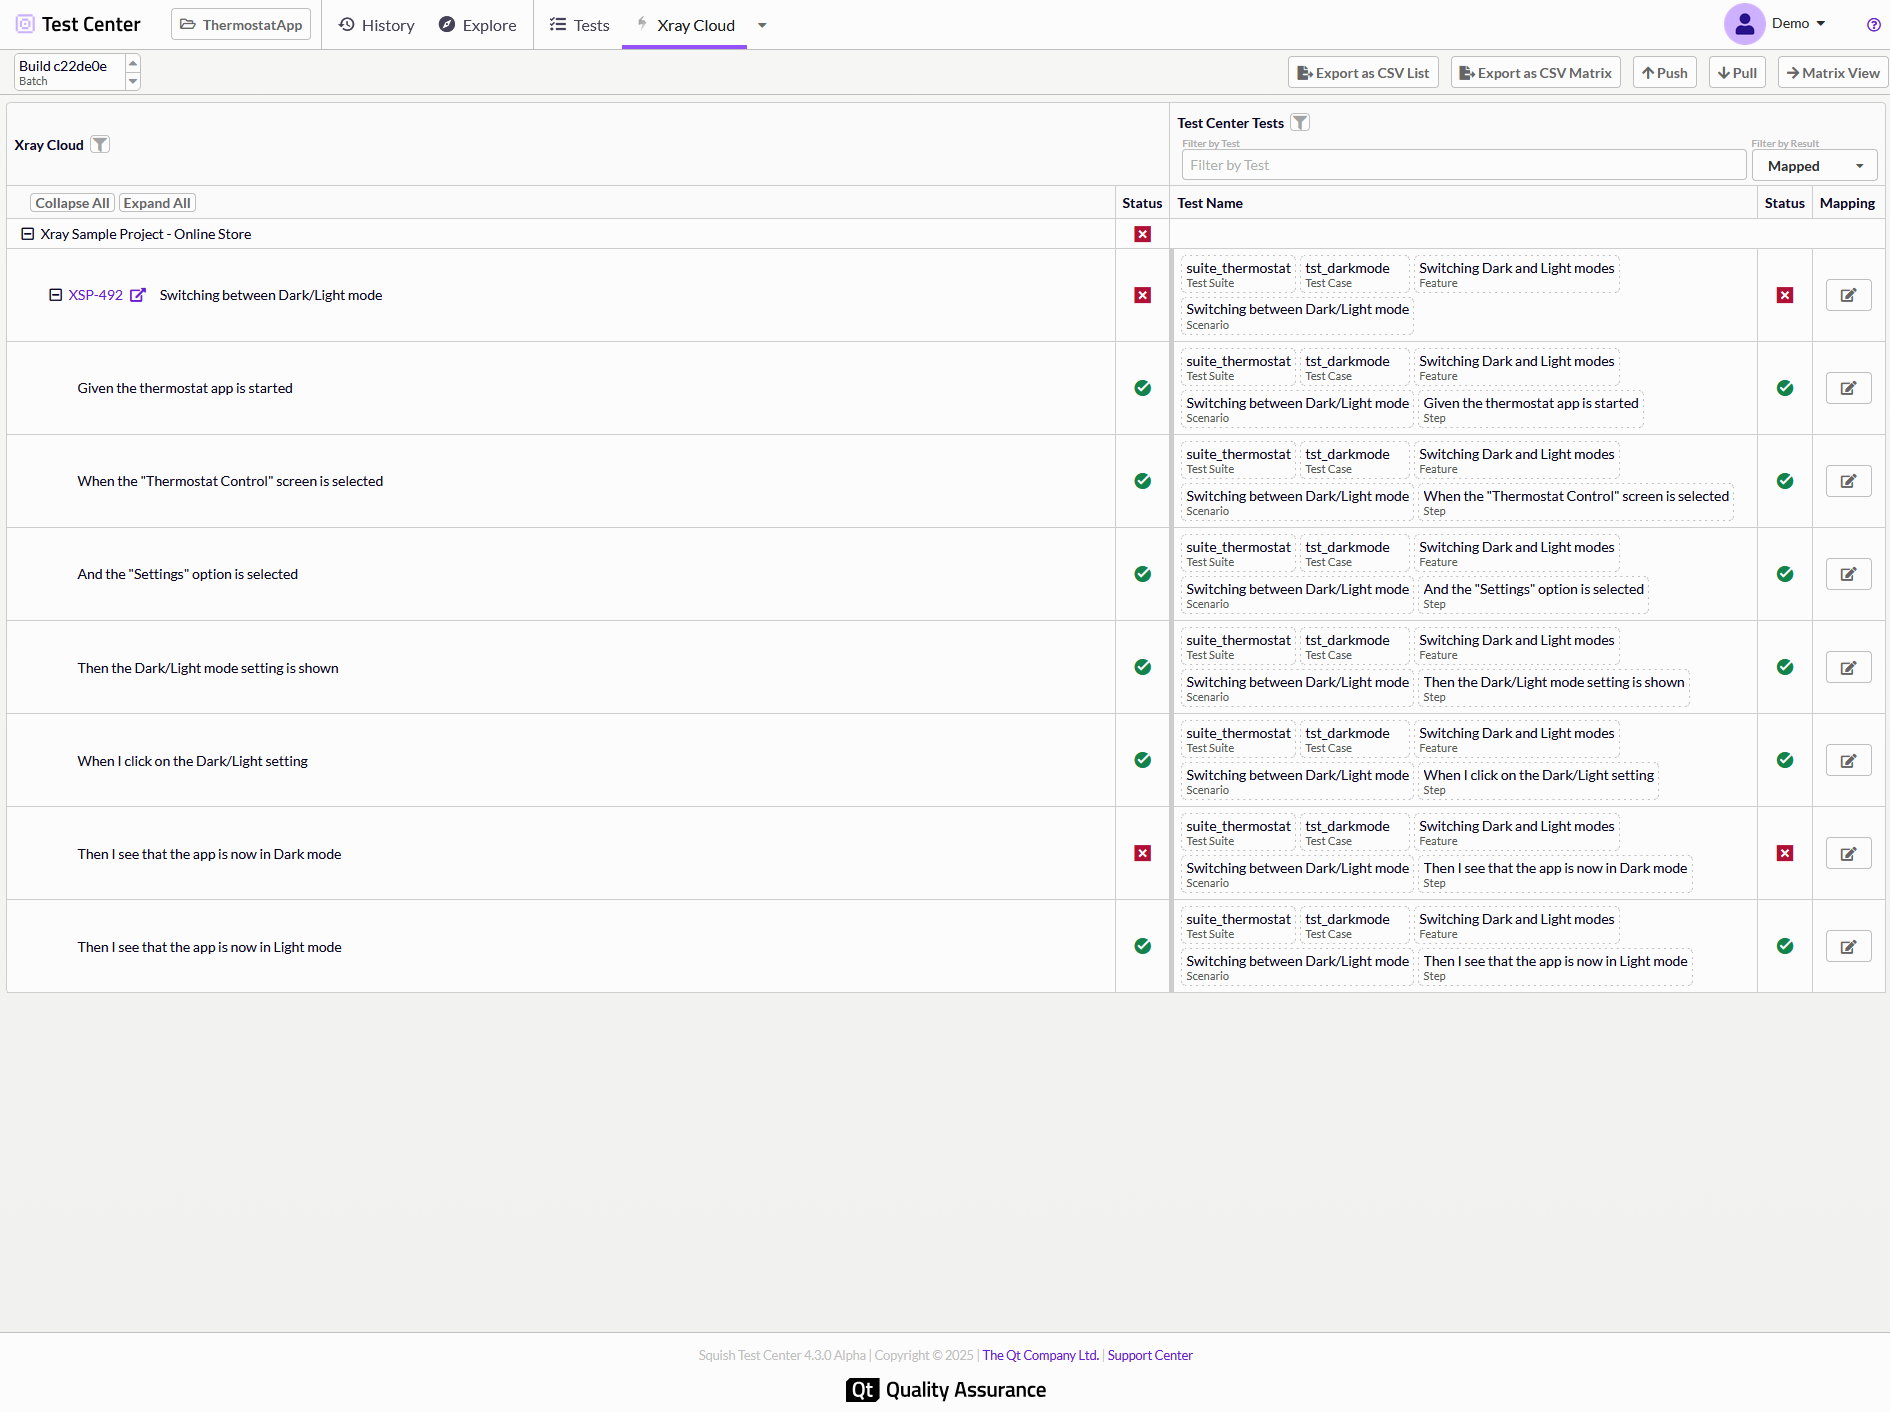This screenshot has height=1412, width=1890.
Task: Open the Support Center link
Action: click(1150, 1355)
